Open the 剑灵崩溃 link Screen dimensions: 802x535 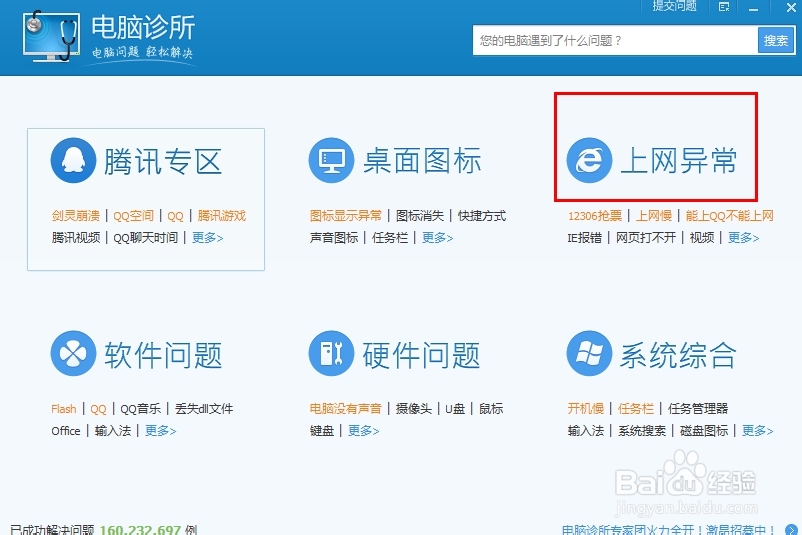pyautogui.click(x=76, y=216)
